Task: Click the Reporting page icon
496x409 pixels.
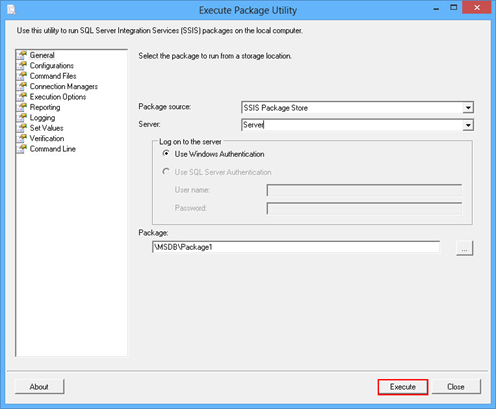Action: 22,107
